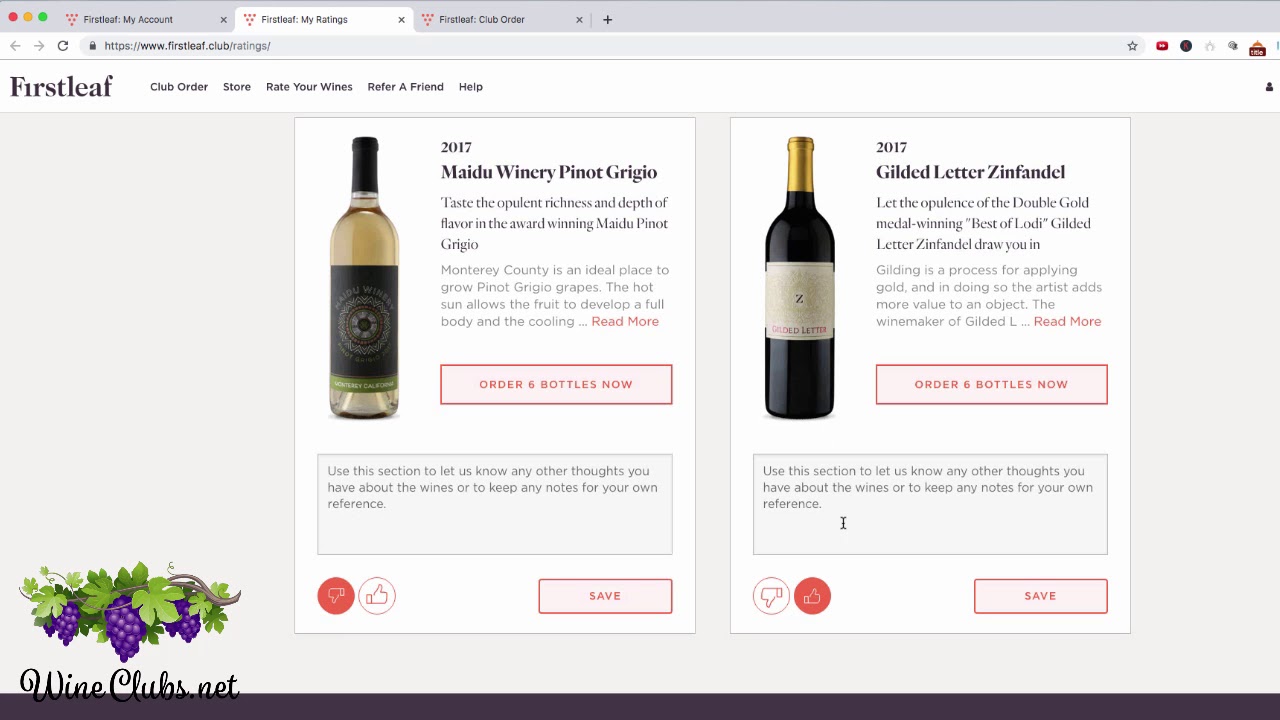Go to Rate Your Wines page
1280x720 pixels.
click(309, 87)
